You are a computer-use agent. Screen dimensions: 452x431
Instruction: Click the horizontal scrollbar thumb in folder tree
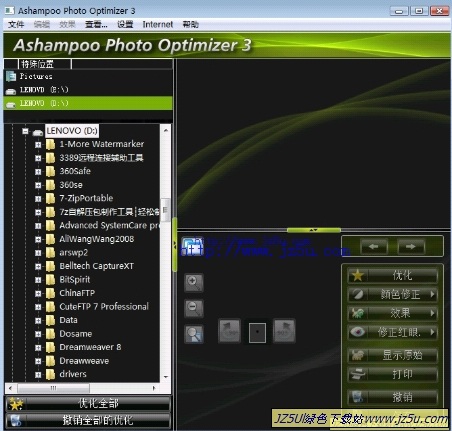(x=53, y=388)
